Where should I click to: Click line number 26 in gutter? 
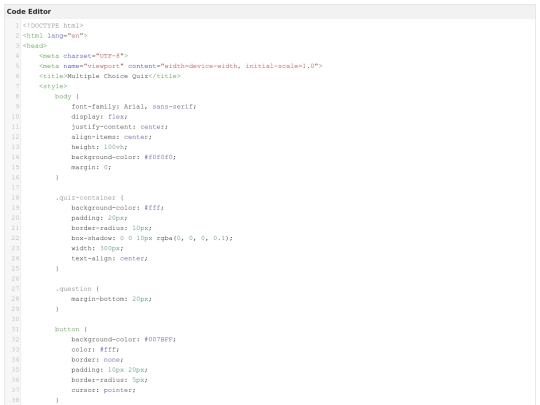pyautogui.click(x=15, y=279)
